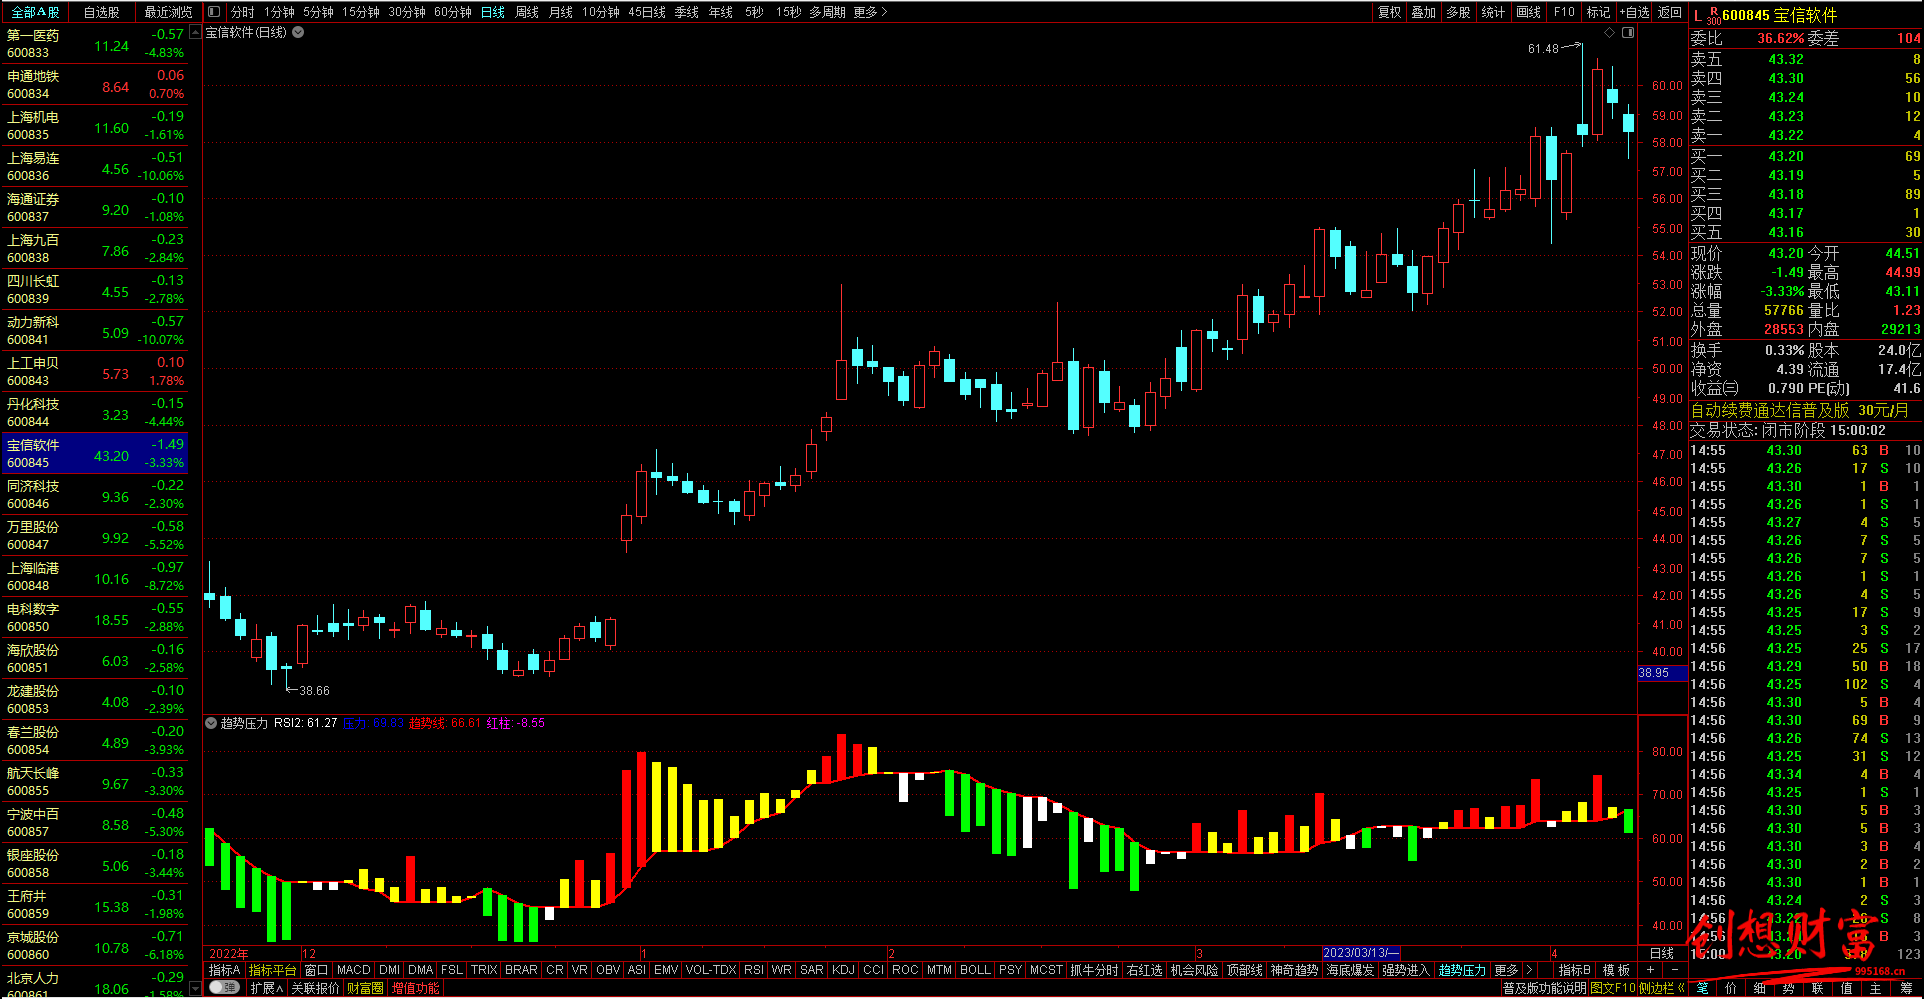
Task: Toggle 叠加 overlay mode
Action: pyautogui.click(x=1424, y=12)
